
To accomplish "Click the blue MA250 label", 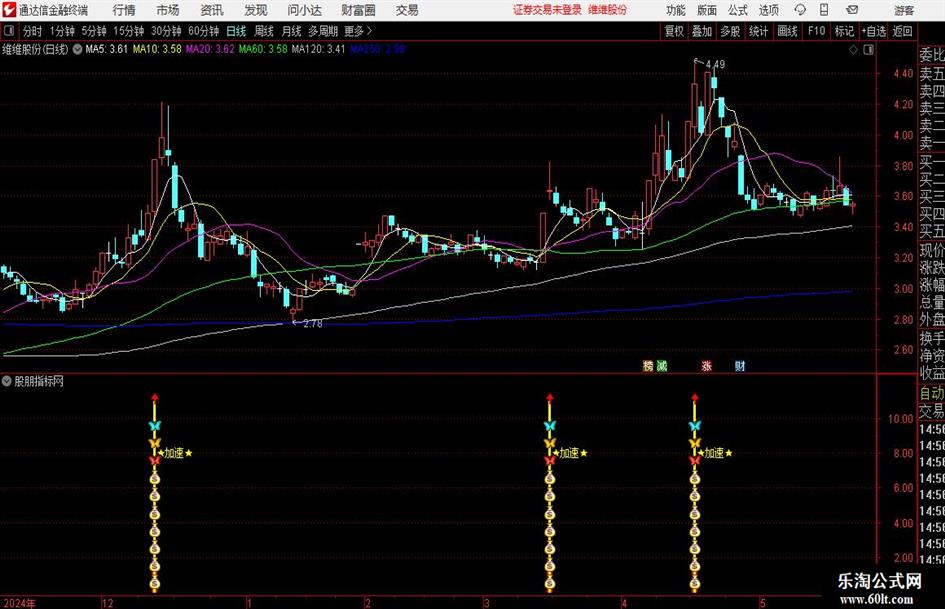I will click(x=377, y=49).
